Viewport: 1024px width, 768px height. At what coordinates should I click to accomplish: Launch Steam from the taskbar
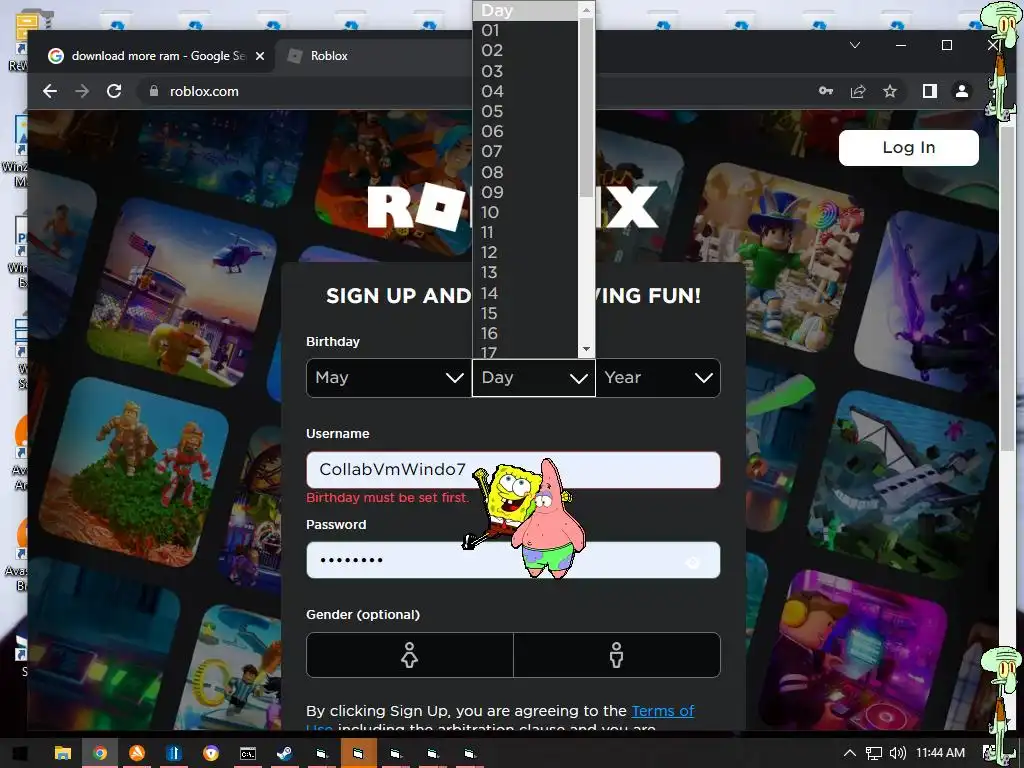(284, 753)
